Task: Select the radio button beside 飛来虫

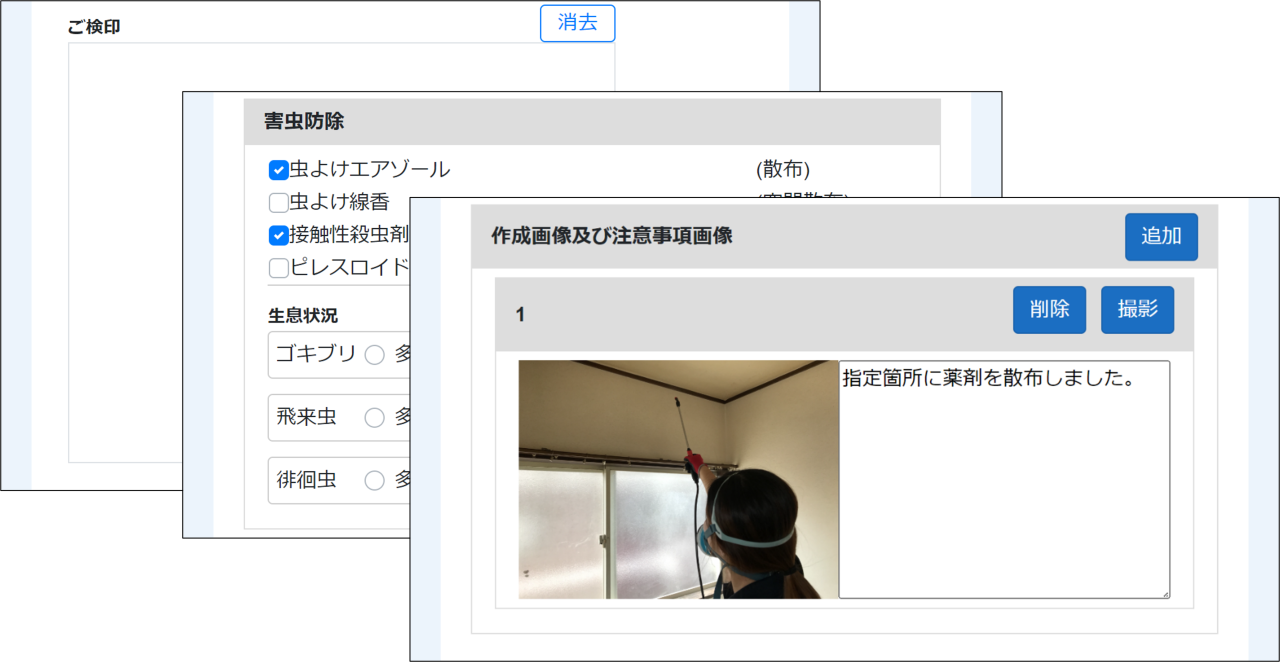Action: point(374,418)
